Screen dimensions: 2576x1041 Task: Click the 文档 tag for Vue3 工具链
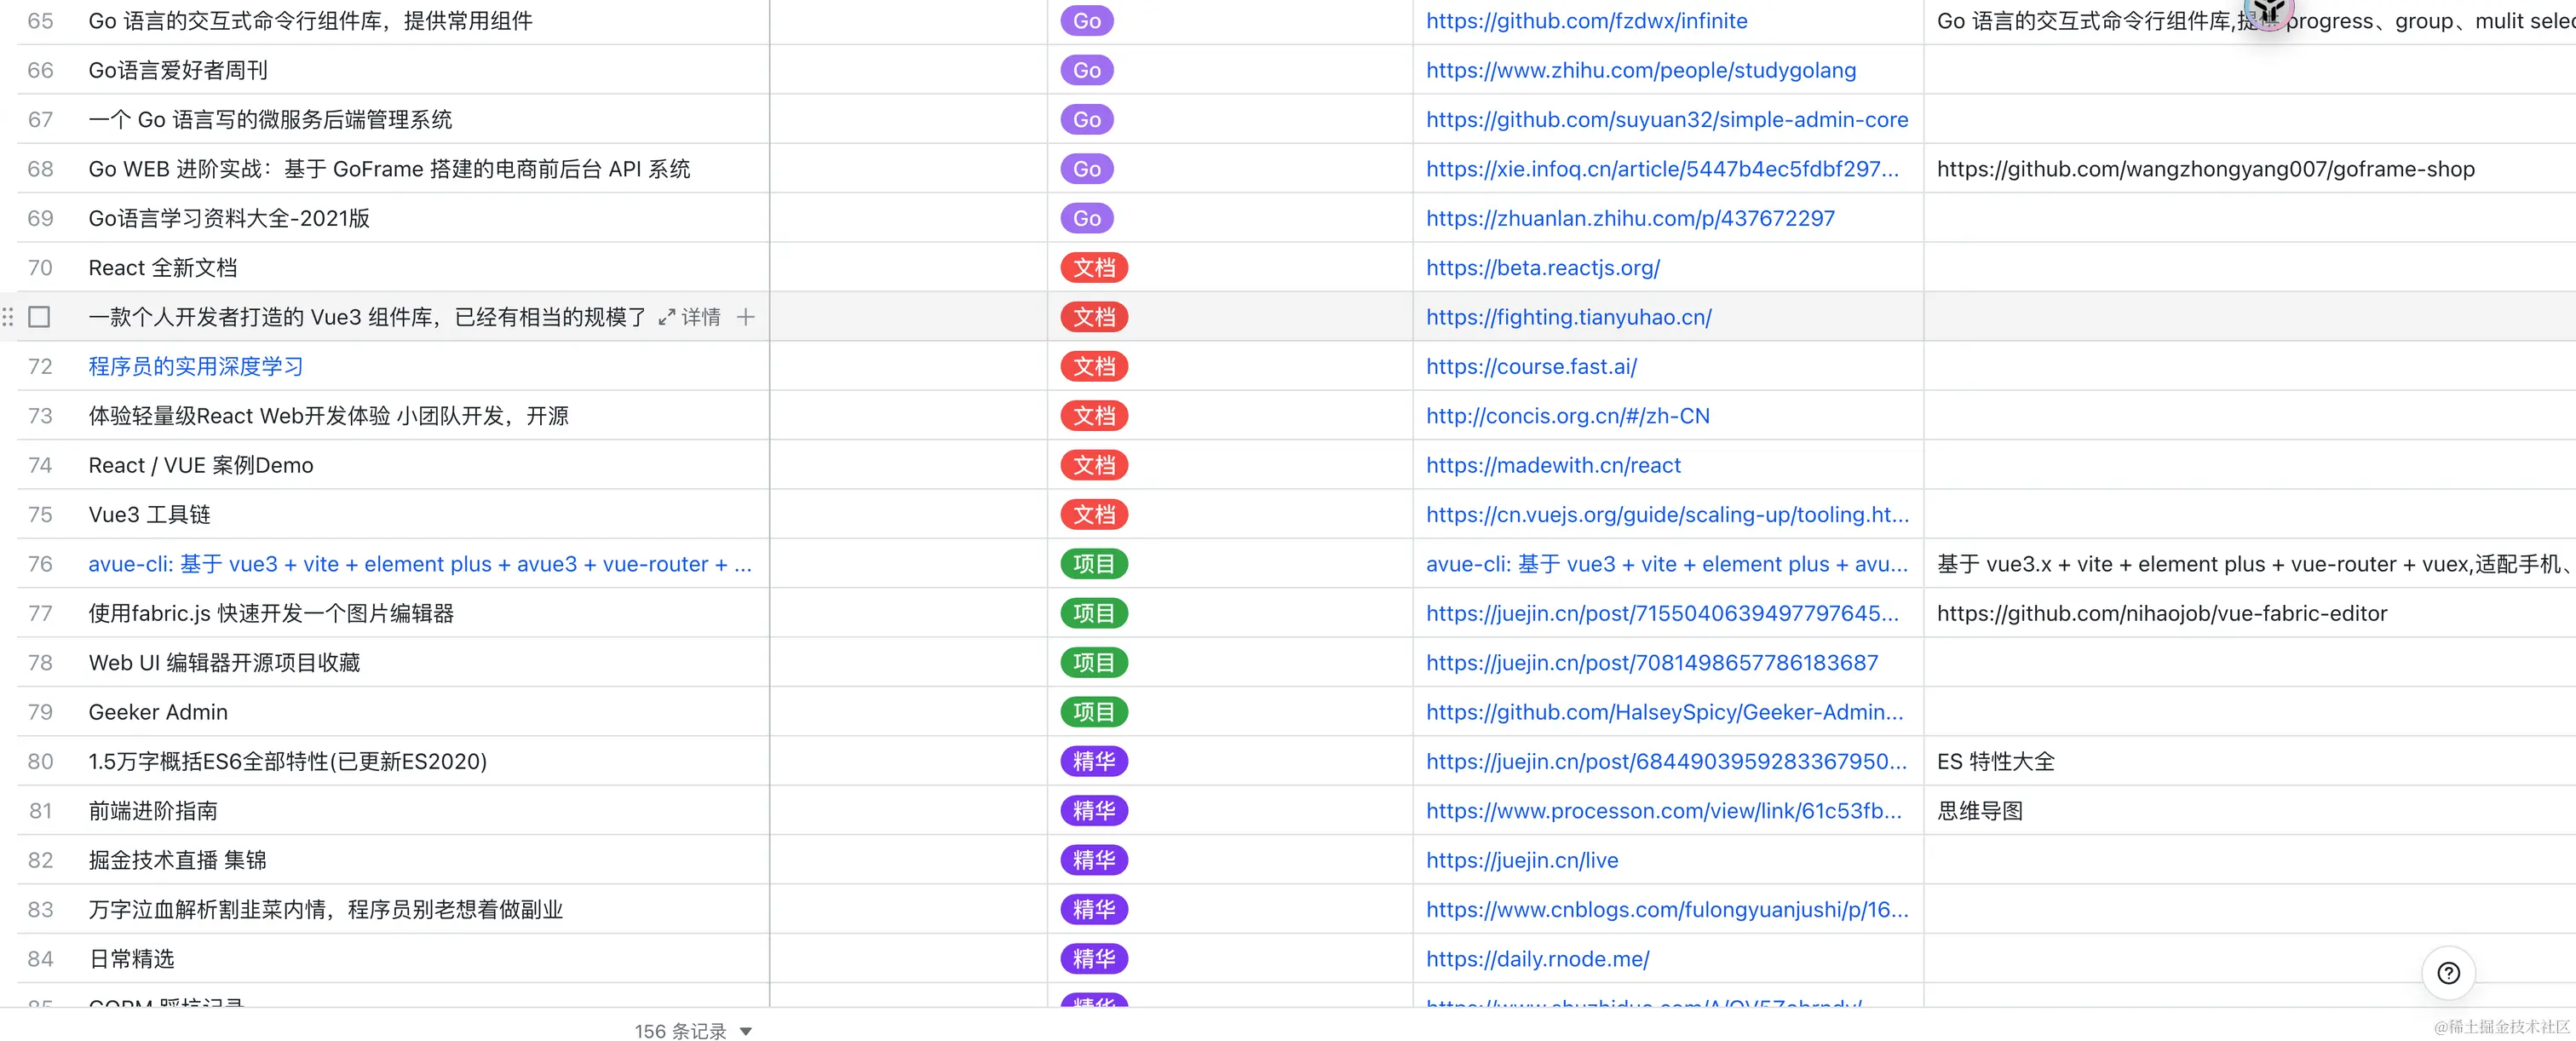[1094, 515]
